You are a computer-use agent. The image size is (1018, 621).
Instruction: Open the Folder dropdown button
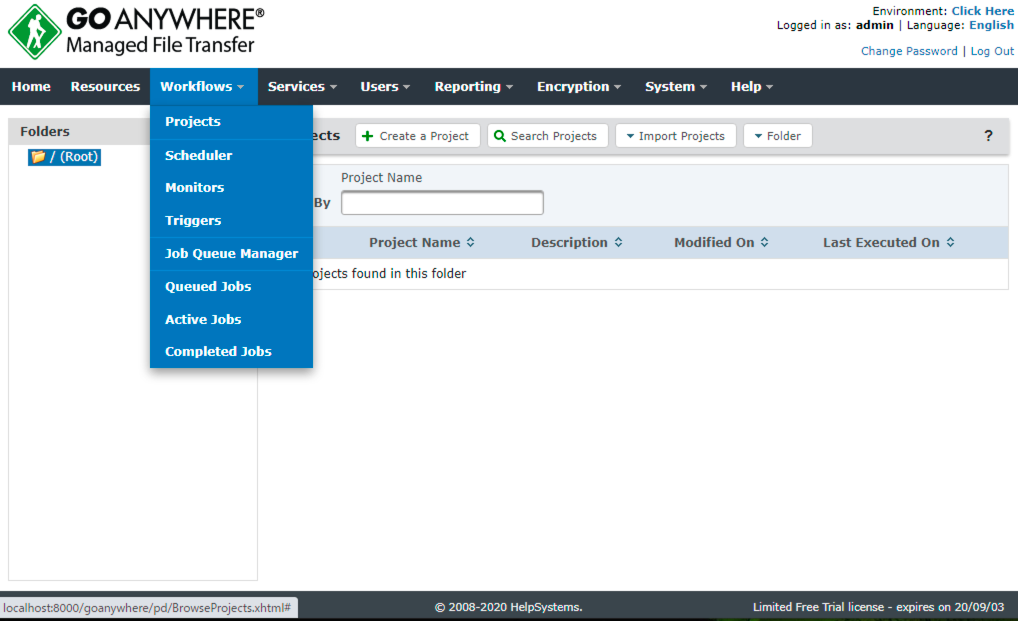pos(778,136)
